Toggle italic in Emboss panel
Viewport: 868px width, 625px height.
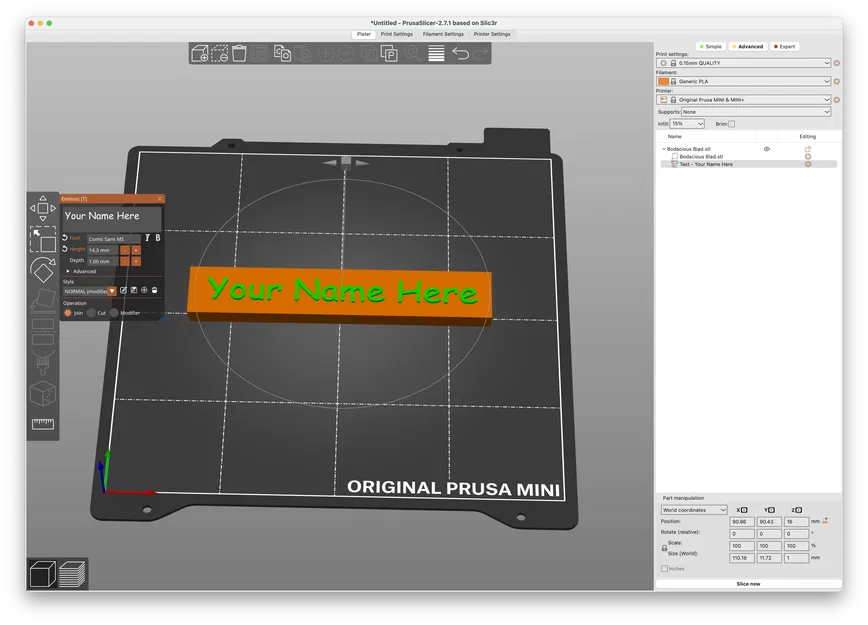tap(147, 237)
